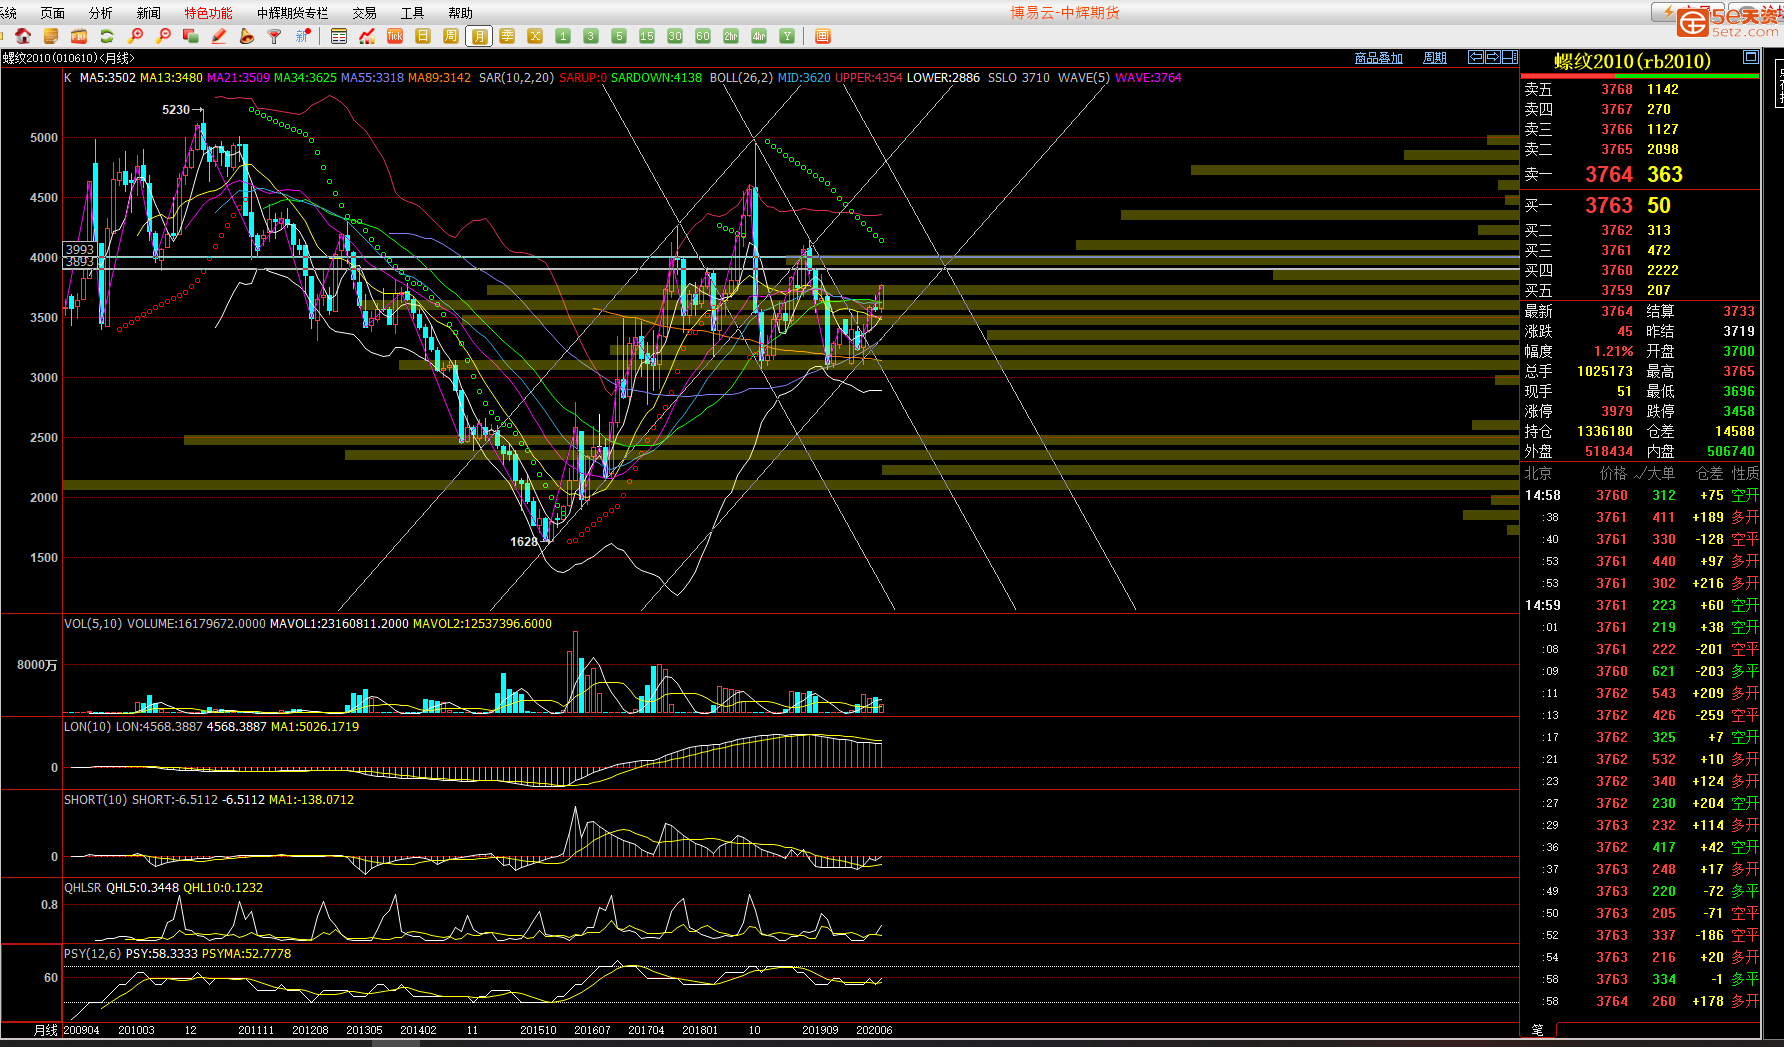The width and height of the screenshot is (1784, 1047).
Task: Click the home icon in the toolbar
Action: (22, 36)
